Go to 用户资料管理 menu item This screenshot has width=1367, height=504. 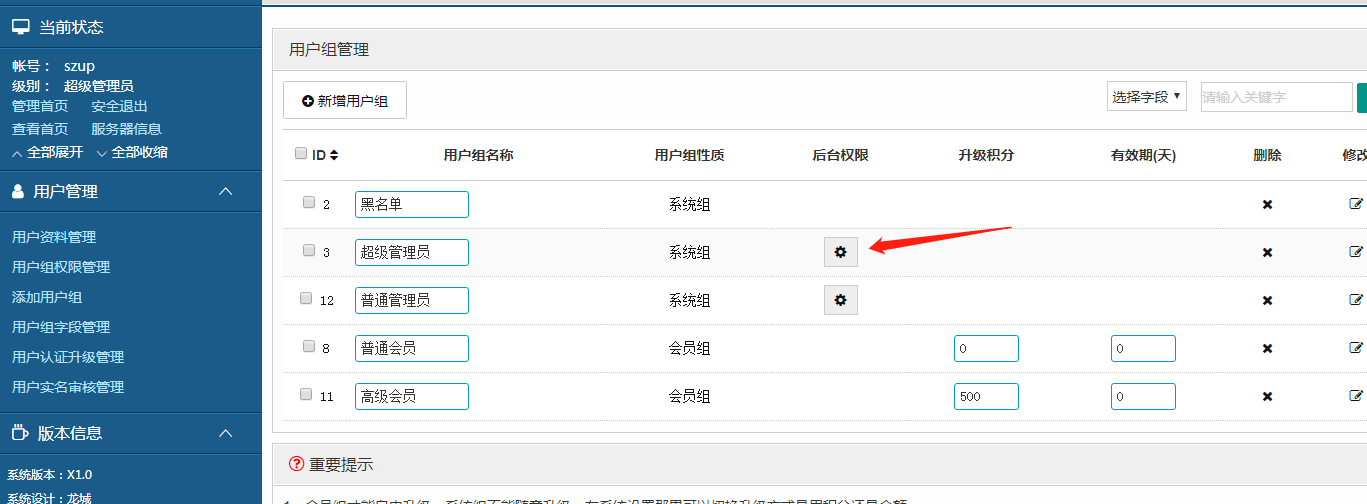54,237
